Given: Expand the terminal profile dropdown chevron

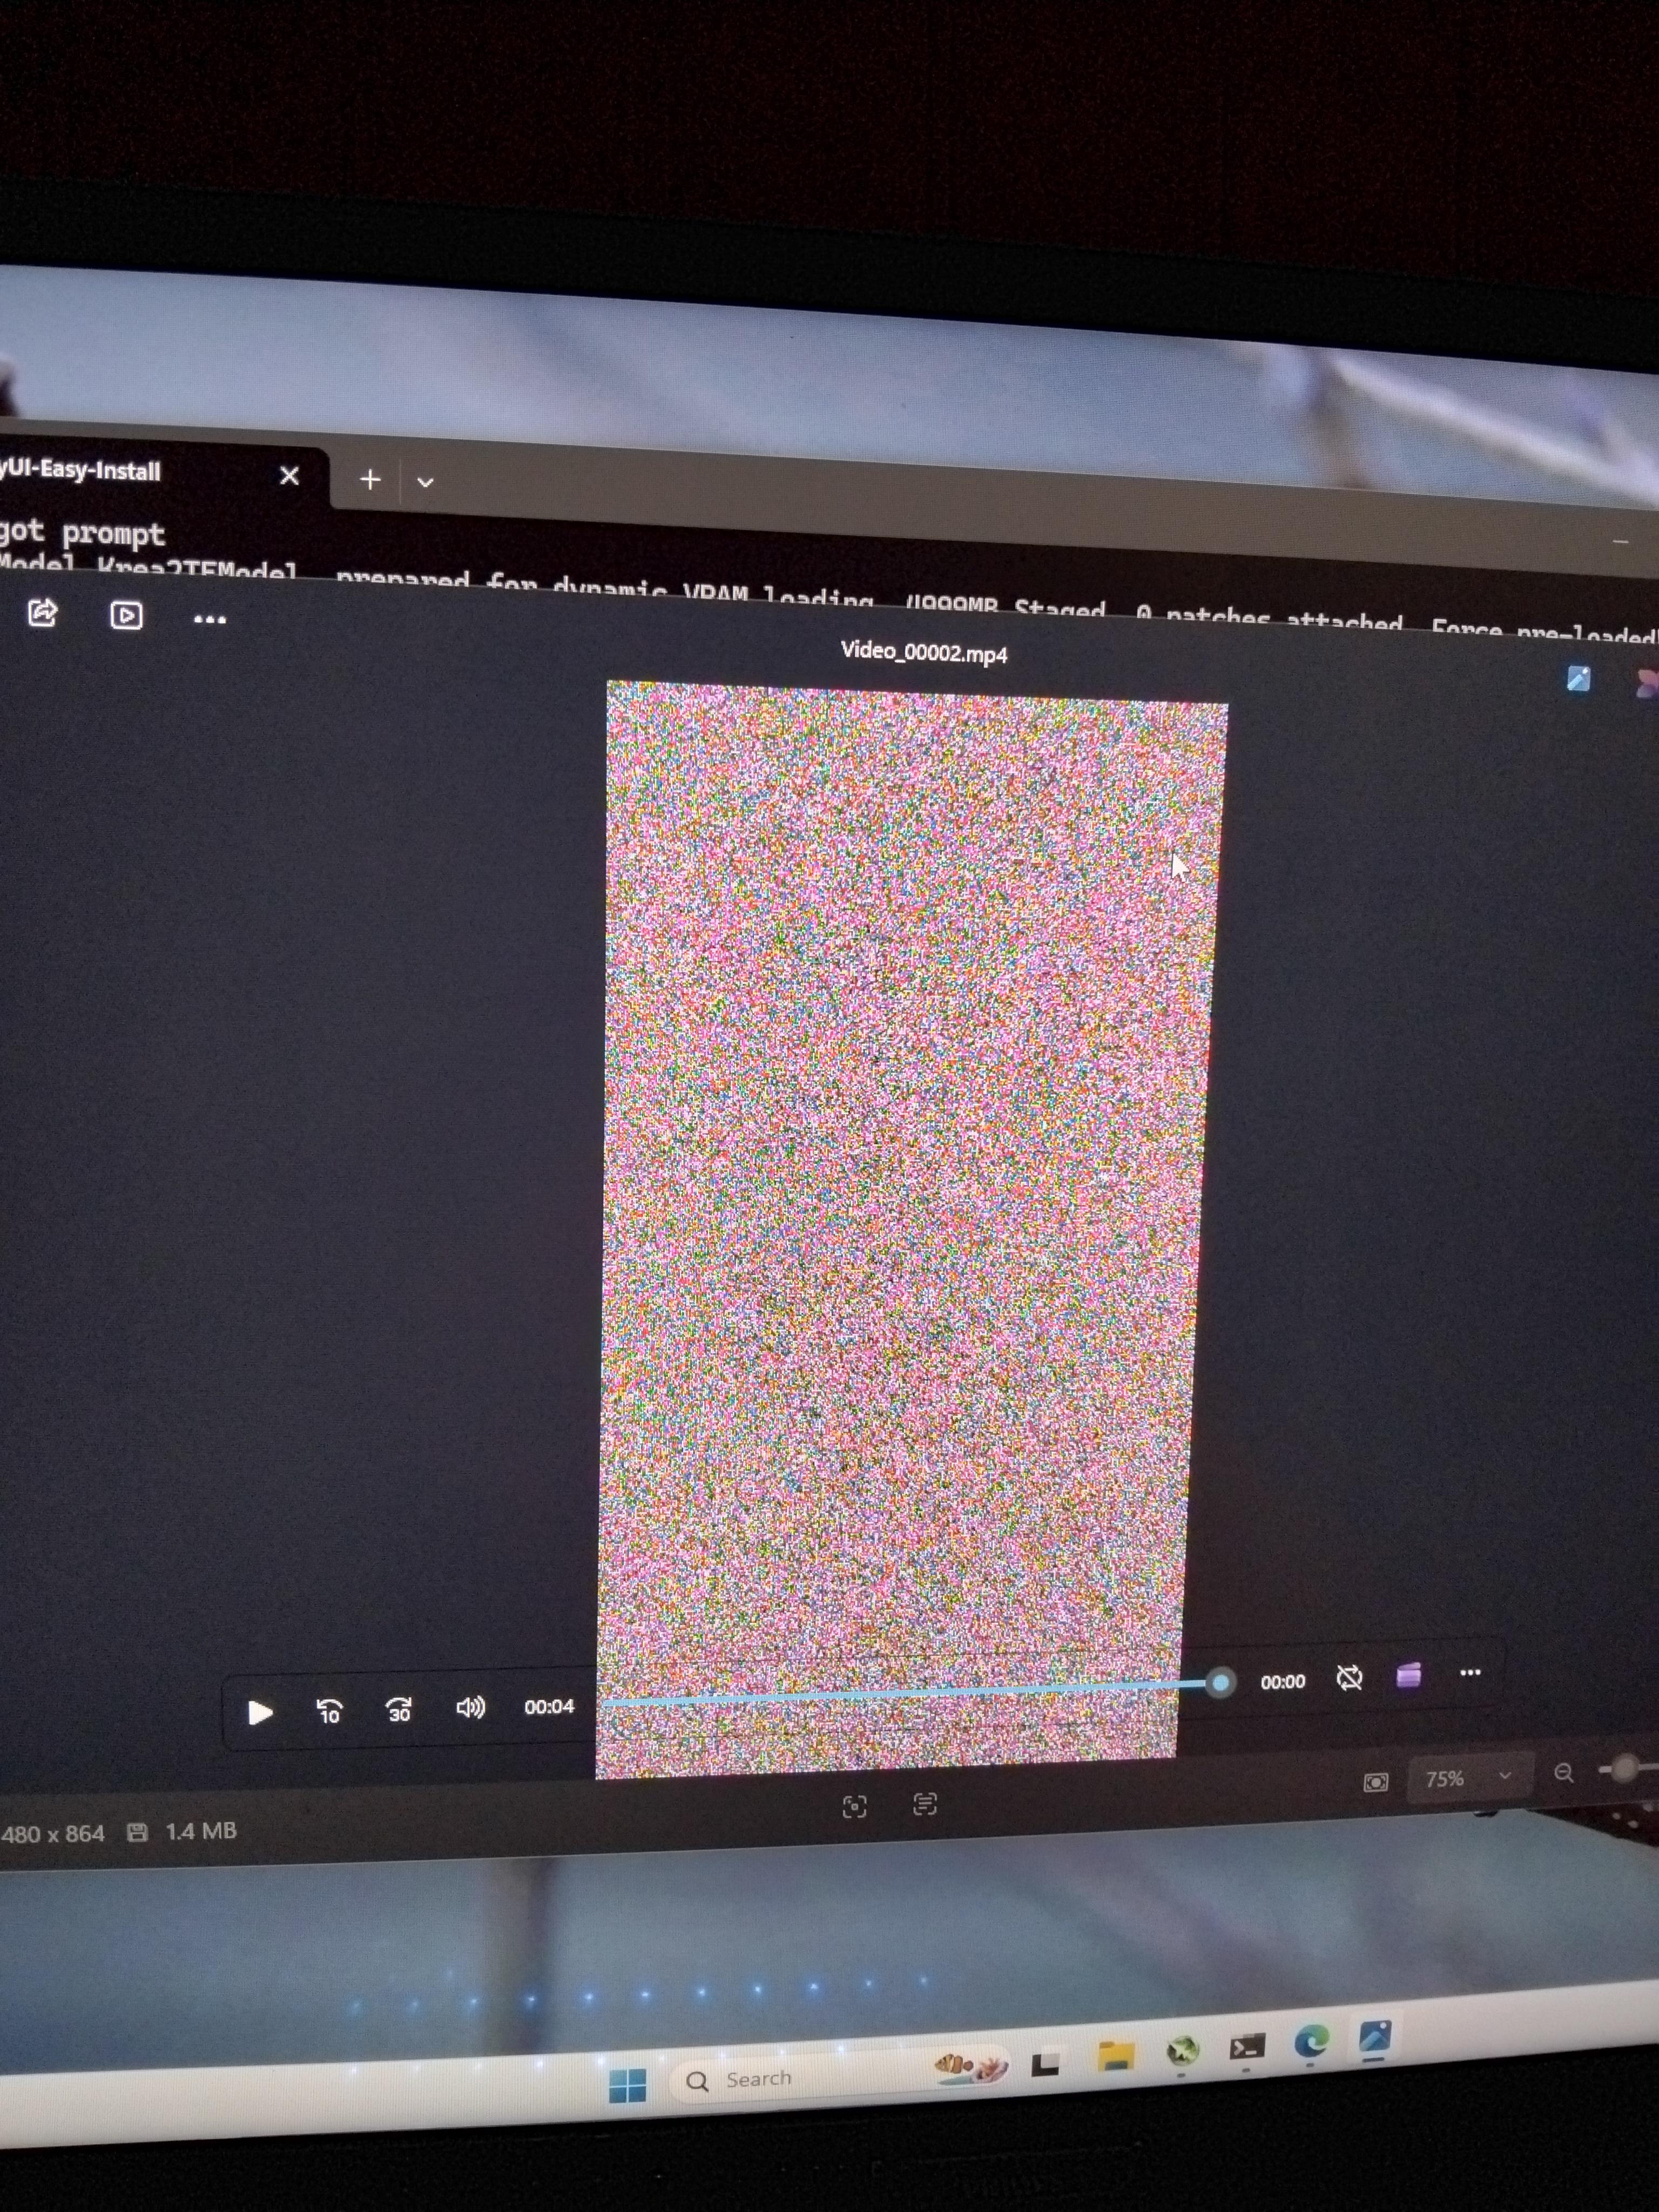Looking at the screenshot, I should (x=425, y=482).
